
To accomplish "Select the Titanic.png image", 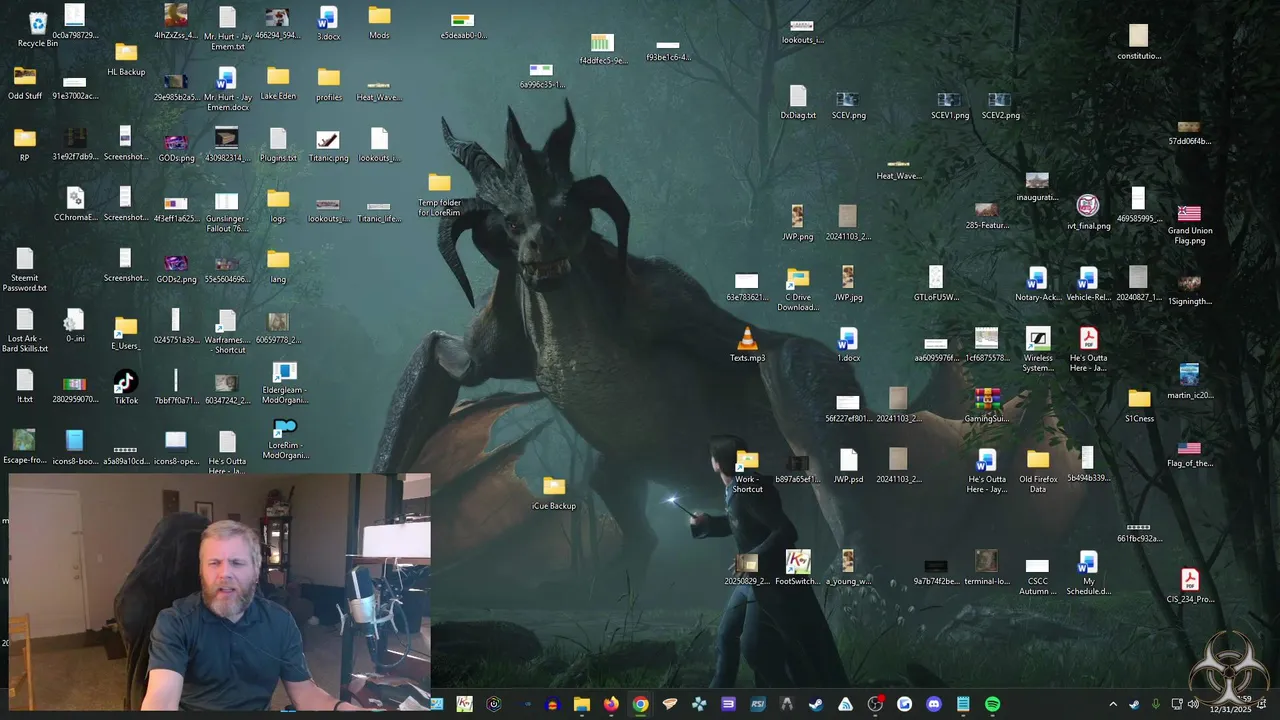I will pos(328,145).
